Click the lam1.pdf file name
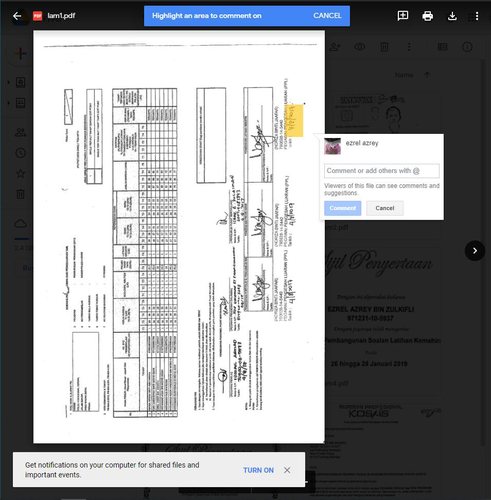The image size is (491, 500). pos(61,16)
